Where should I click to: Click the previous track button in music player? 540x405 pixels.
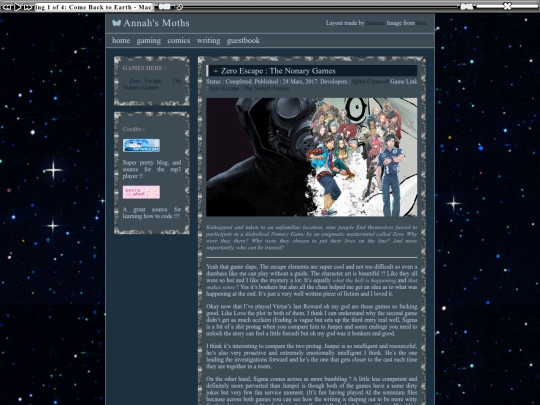point(7,7)
